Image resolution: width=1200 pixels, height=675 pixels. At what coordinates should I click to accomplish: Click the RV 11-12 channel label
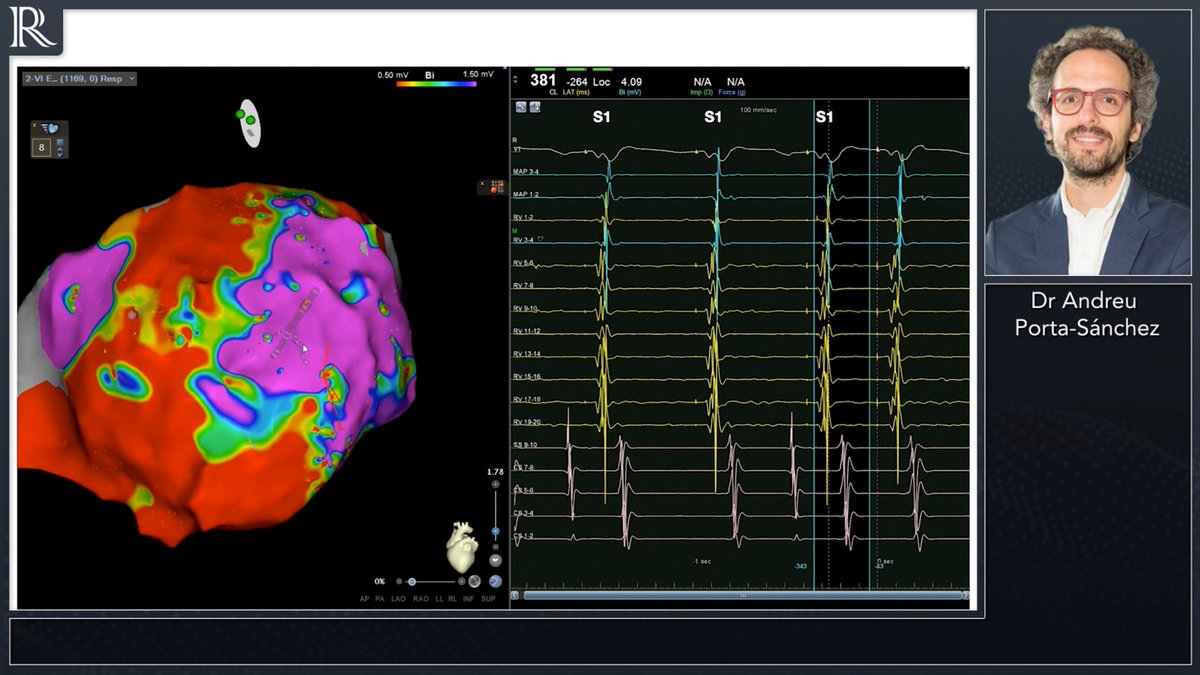coord(527,331)
